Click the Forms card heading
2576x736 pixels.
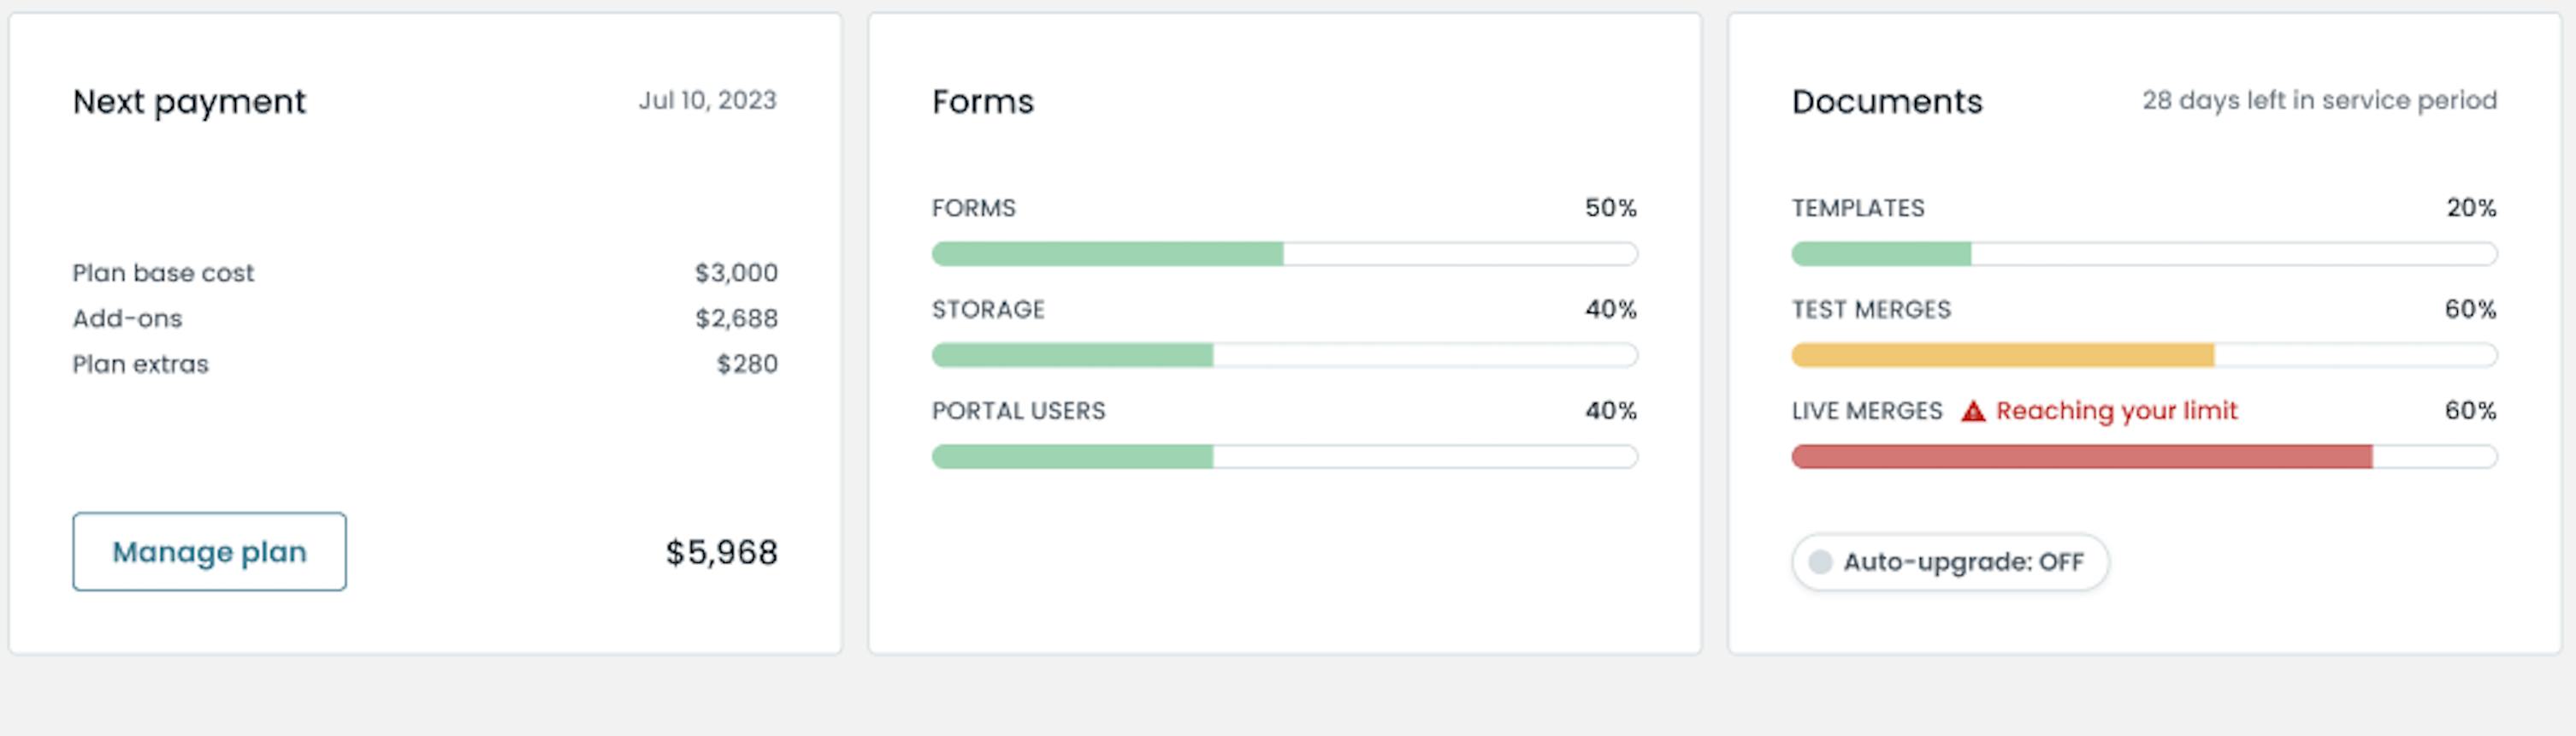[982, 102]
